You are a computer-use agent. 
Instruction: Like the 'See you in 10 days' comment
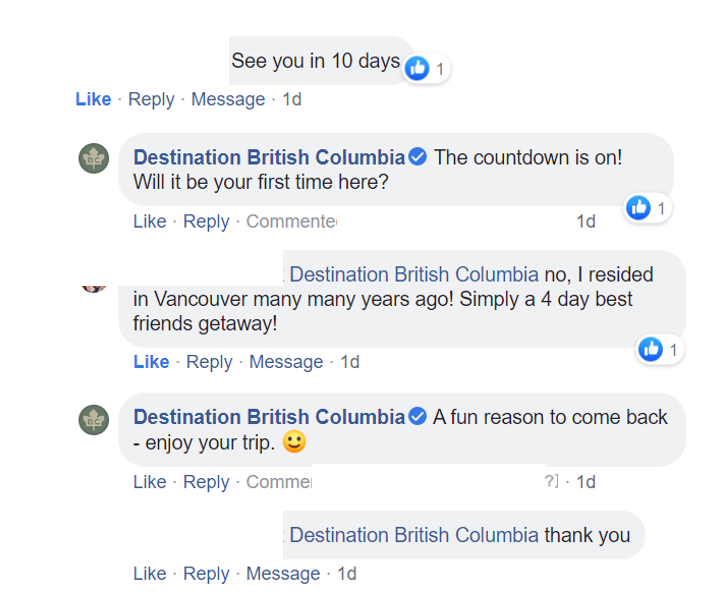(x=93, y=99)
